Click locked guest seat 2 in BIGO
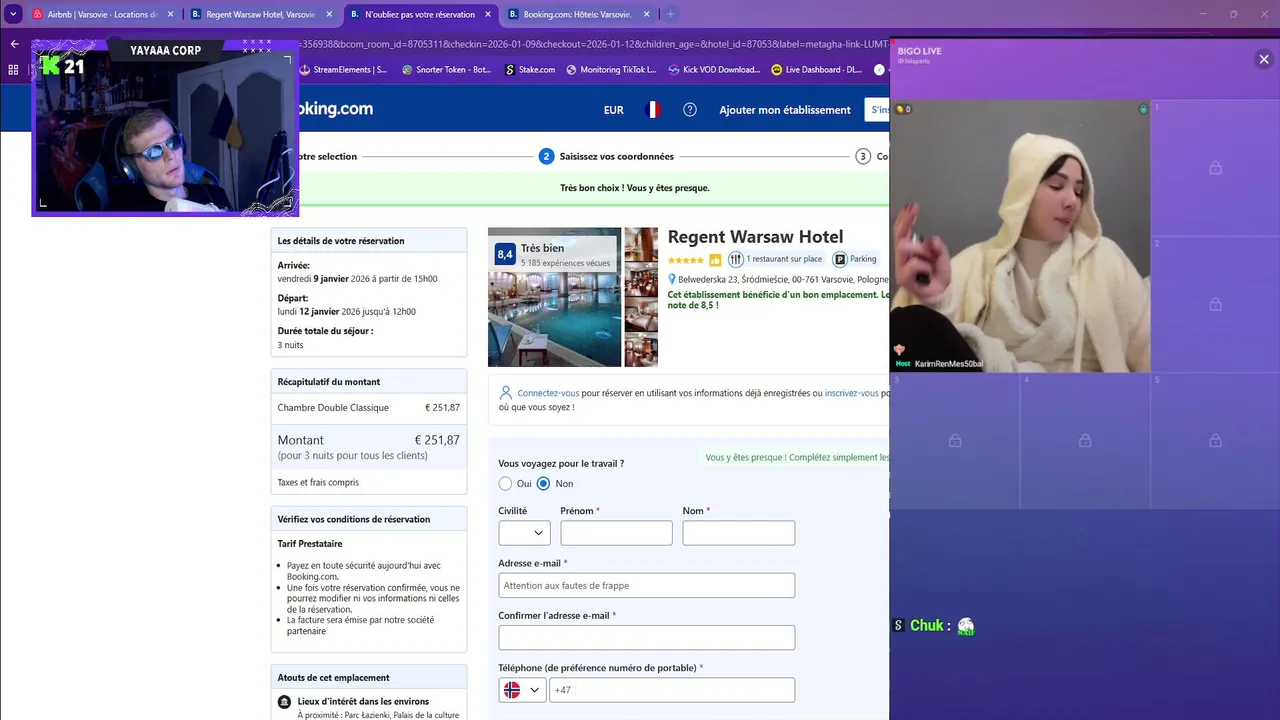 pos(1215,304)
